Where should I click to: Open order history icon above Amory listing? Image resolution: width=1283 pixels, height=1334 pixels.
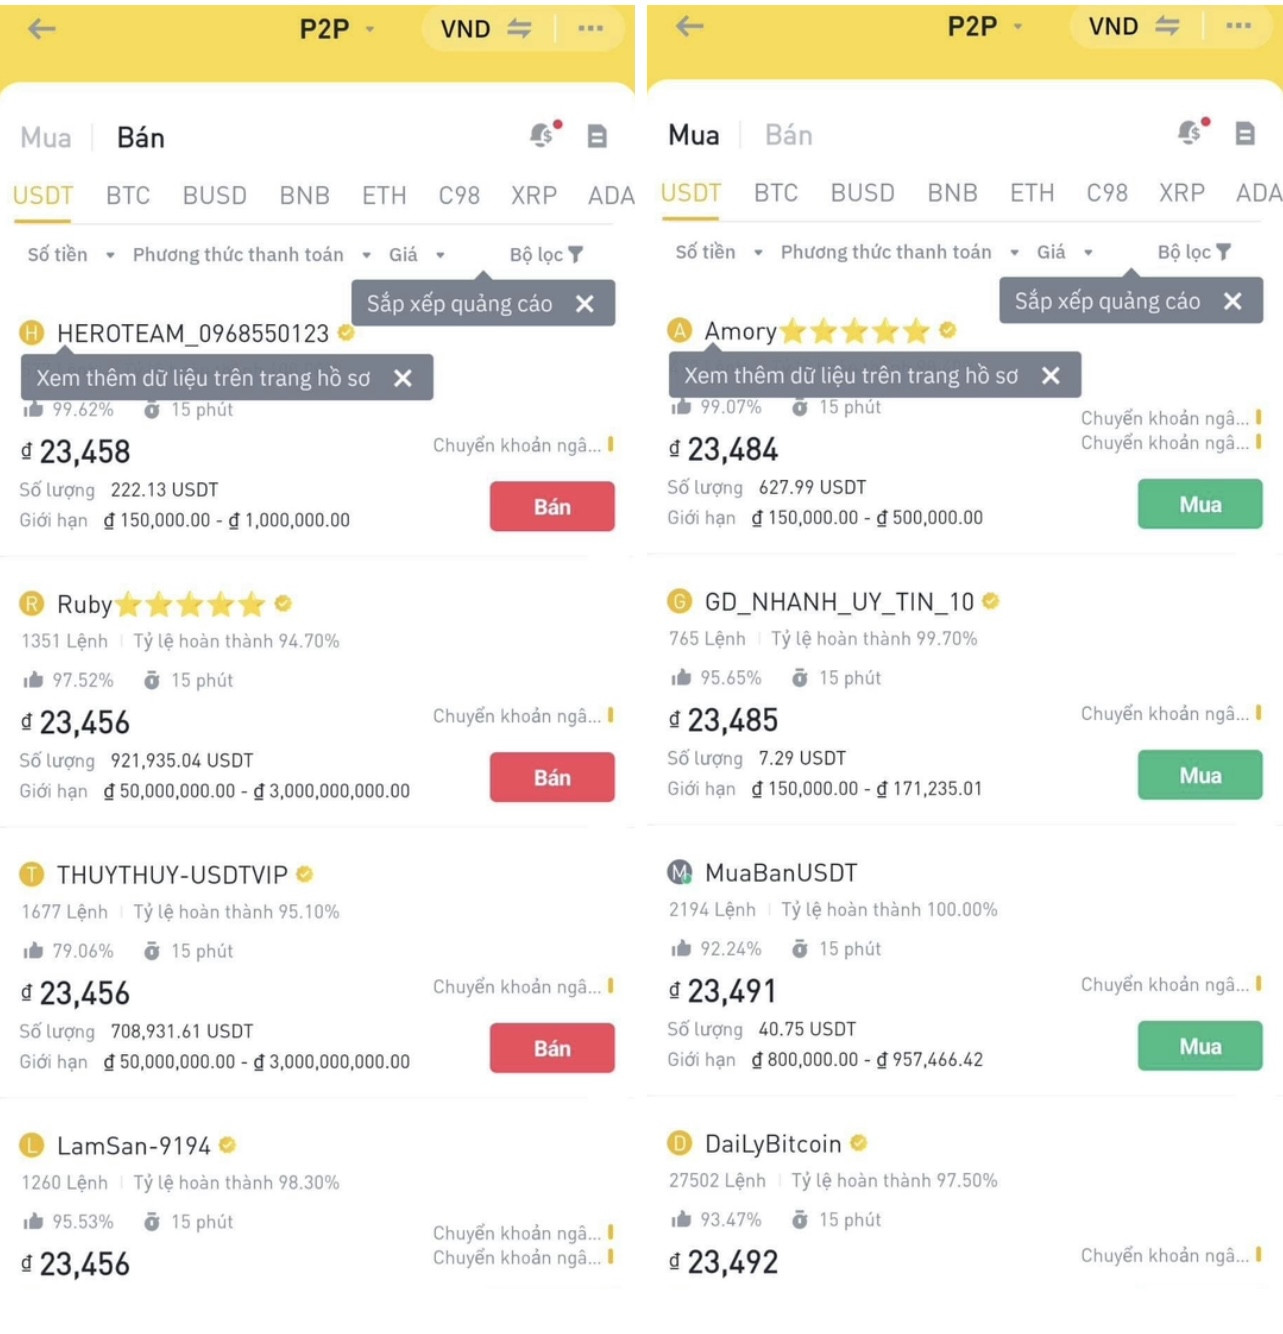(1245, 133)
